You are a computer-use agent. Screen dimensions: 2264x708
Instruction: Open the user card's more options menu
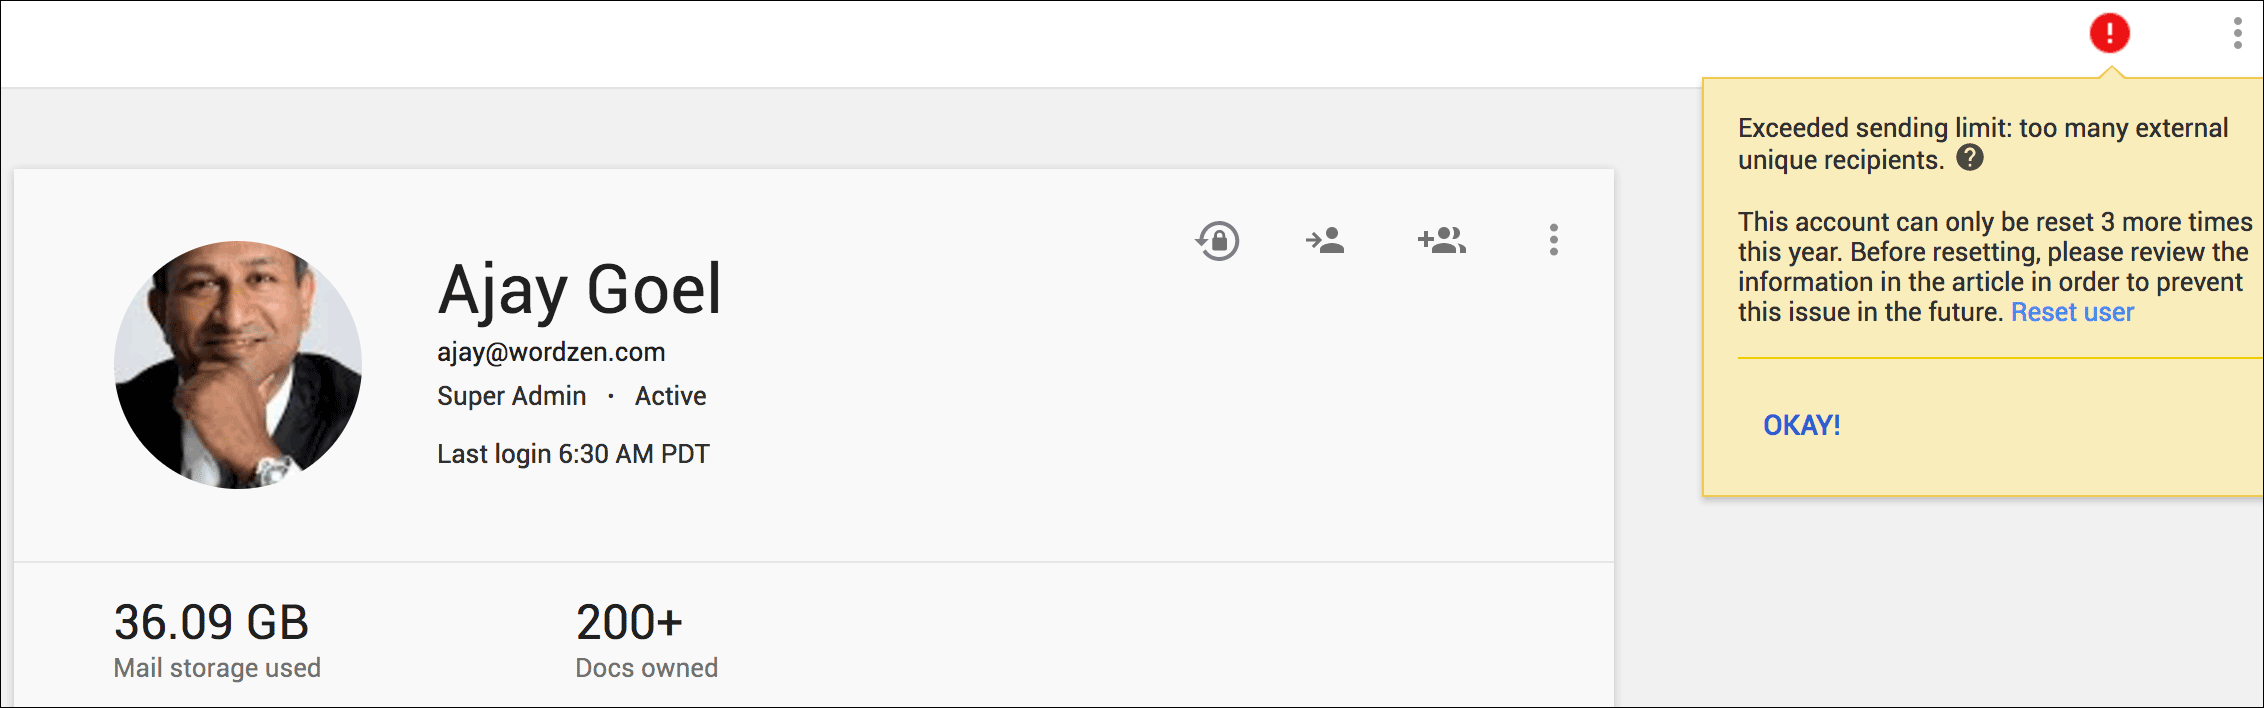pyautogui.click(x=1553, y=240)
